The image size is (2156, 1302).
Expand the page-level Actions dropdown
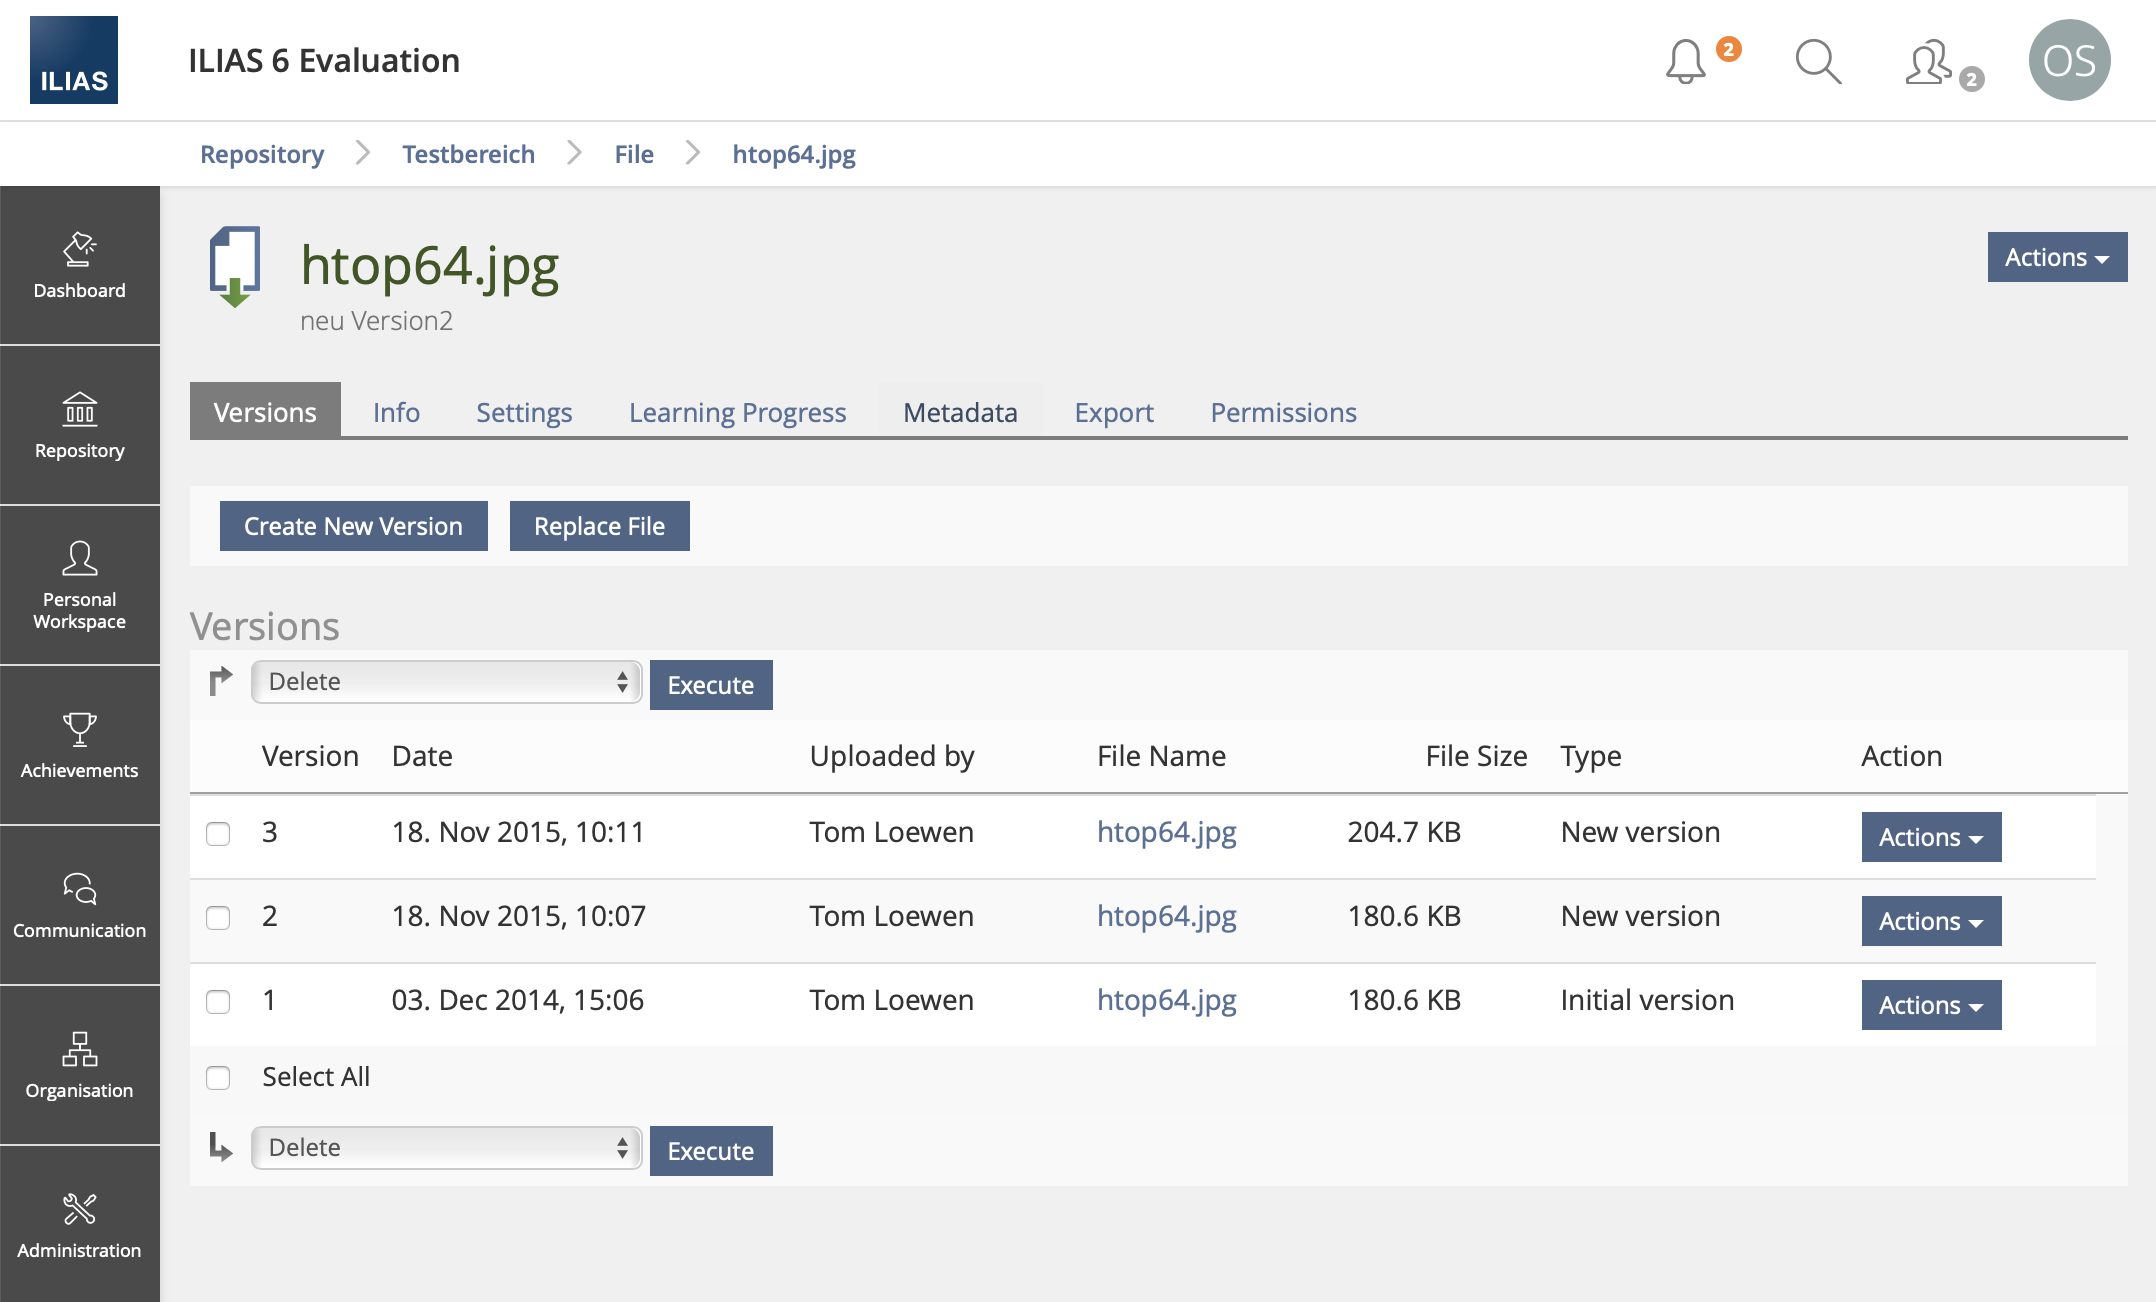[2056, 257]
